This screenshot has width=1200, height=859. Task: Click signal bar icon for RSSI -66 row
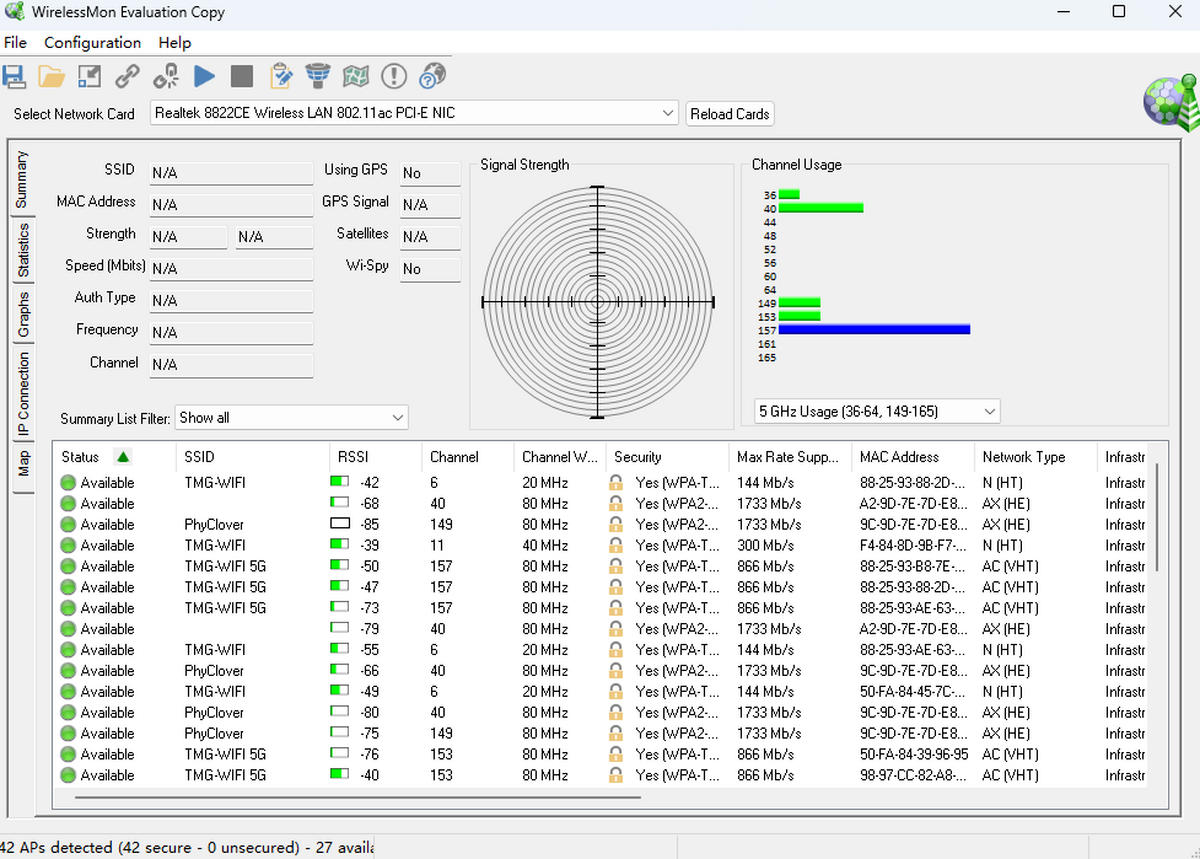[340, 671]
